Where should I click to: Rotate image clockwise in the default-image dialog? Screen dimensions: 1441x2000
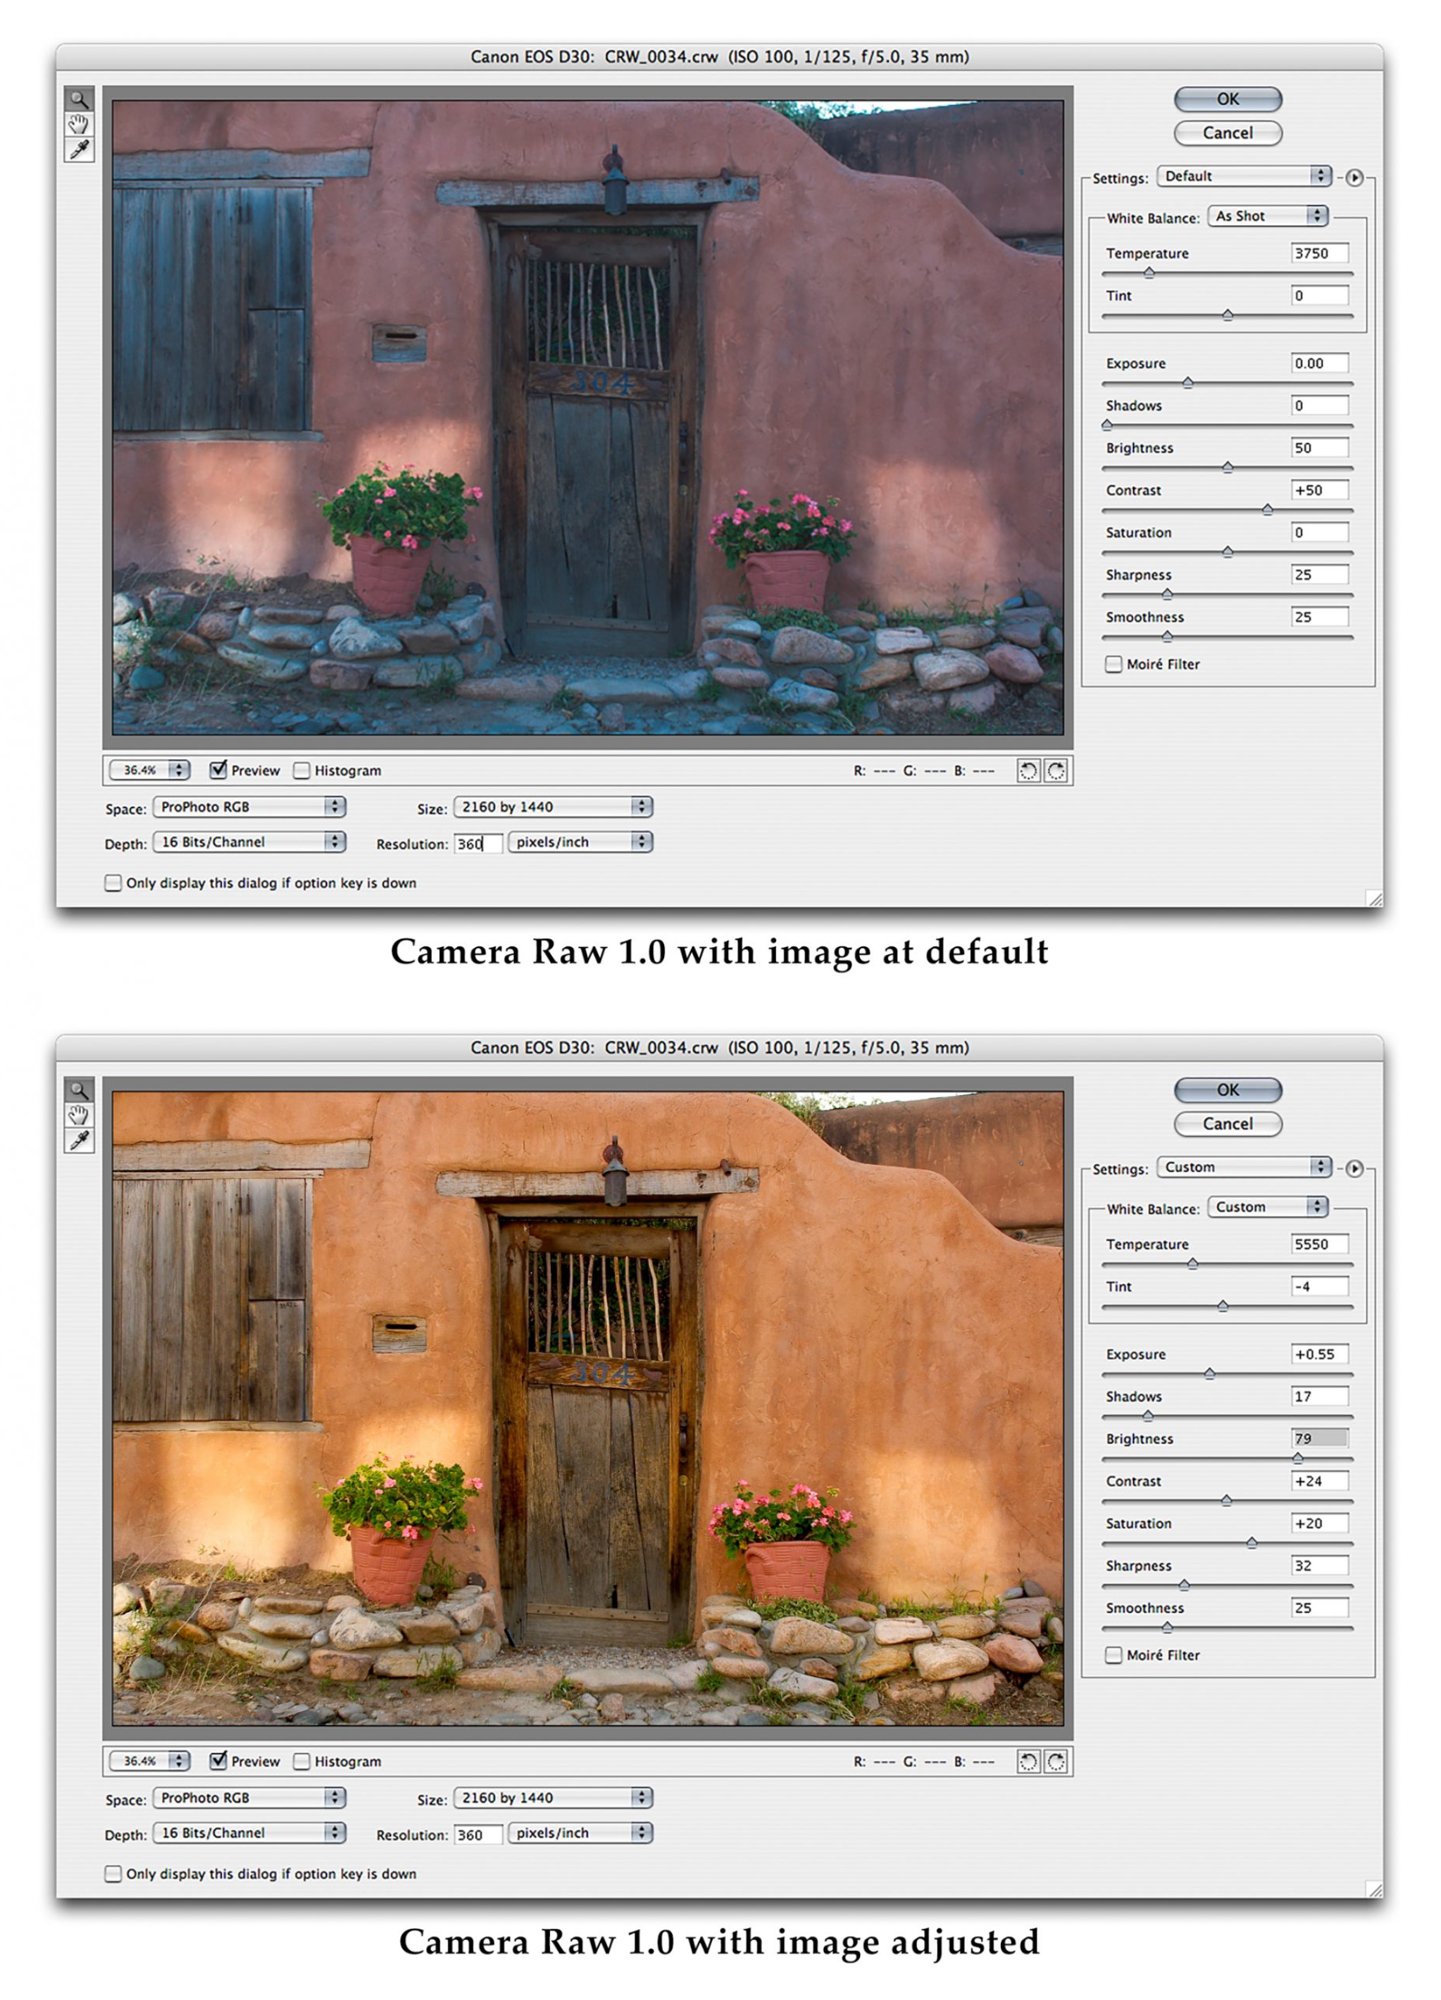pos(1056,770)
